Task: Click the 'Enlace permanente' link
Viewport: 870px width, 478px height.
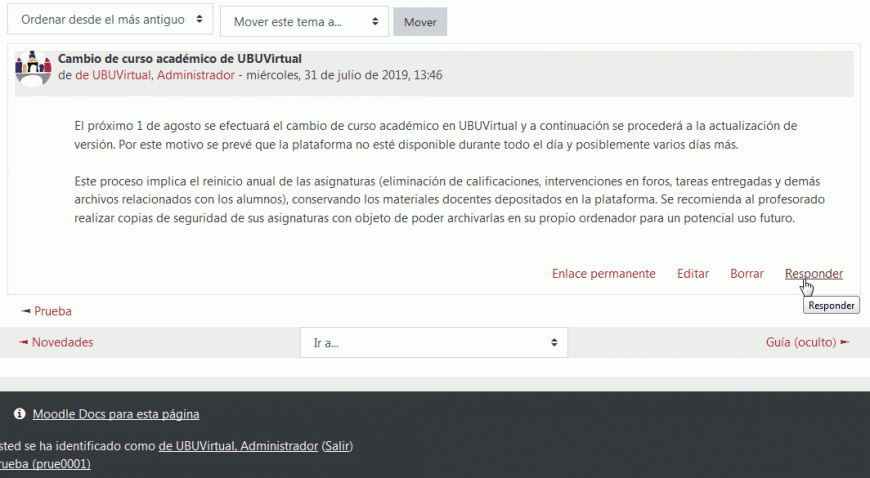Action: [x=604, y=274]
